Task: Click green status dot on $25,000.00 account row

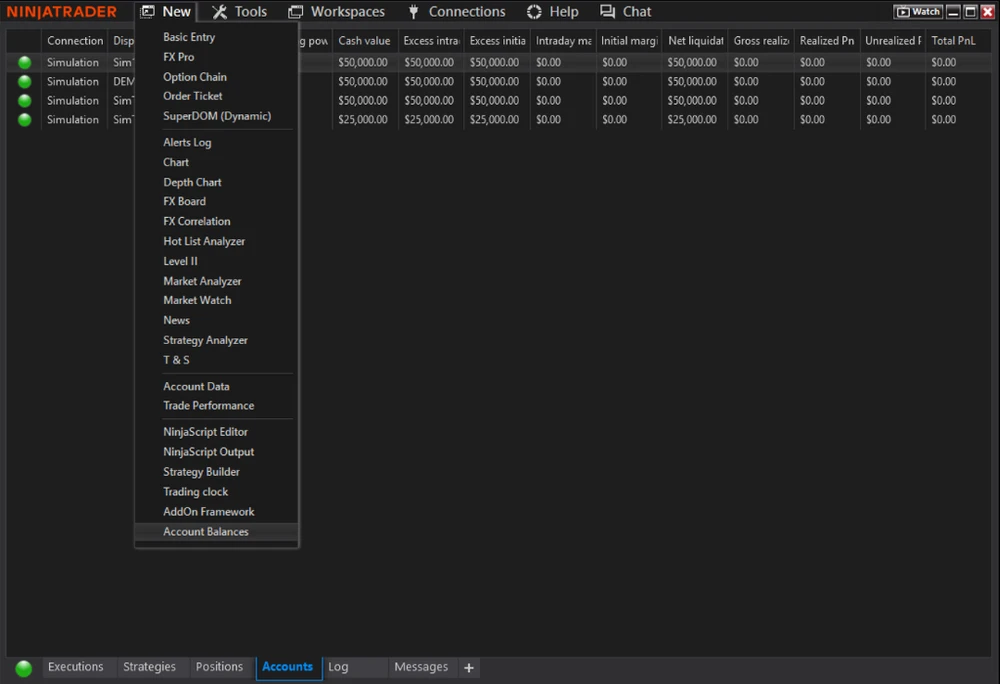Action: [24, 120]
